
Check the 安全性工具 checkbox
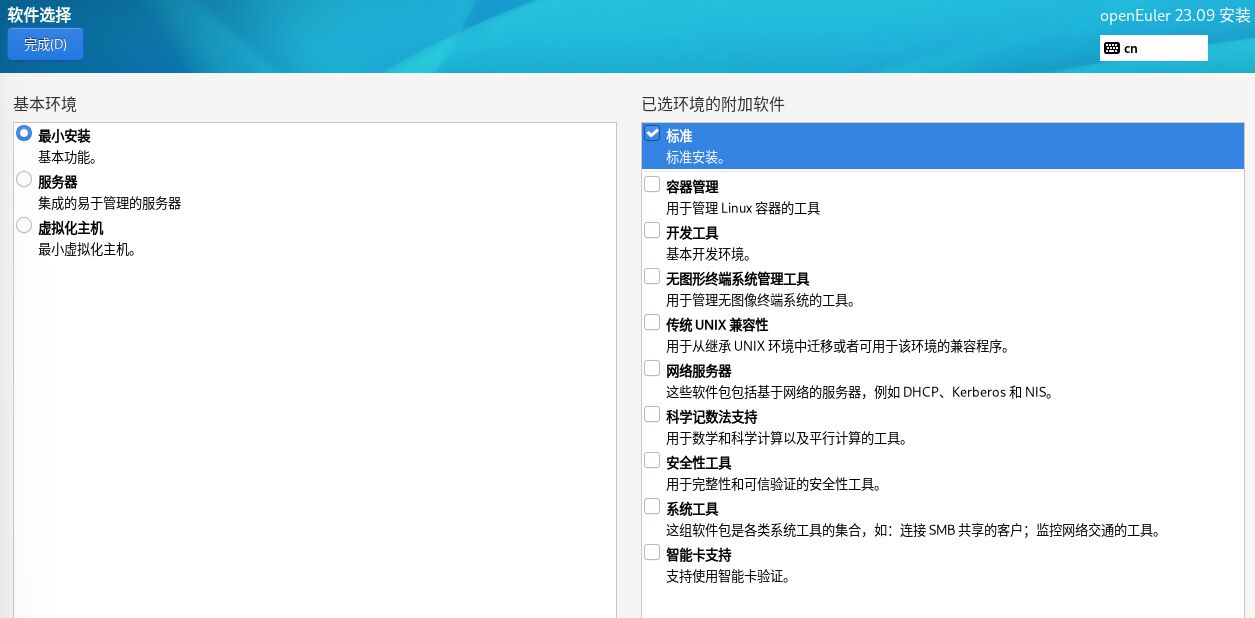coord(652,461)
